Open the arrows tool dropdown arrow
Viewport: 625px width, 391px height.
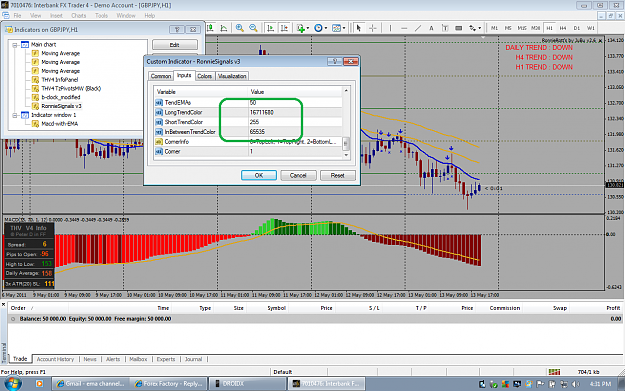coord(480,28)
